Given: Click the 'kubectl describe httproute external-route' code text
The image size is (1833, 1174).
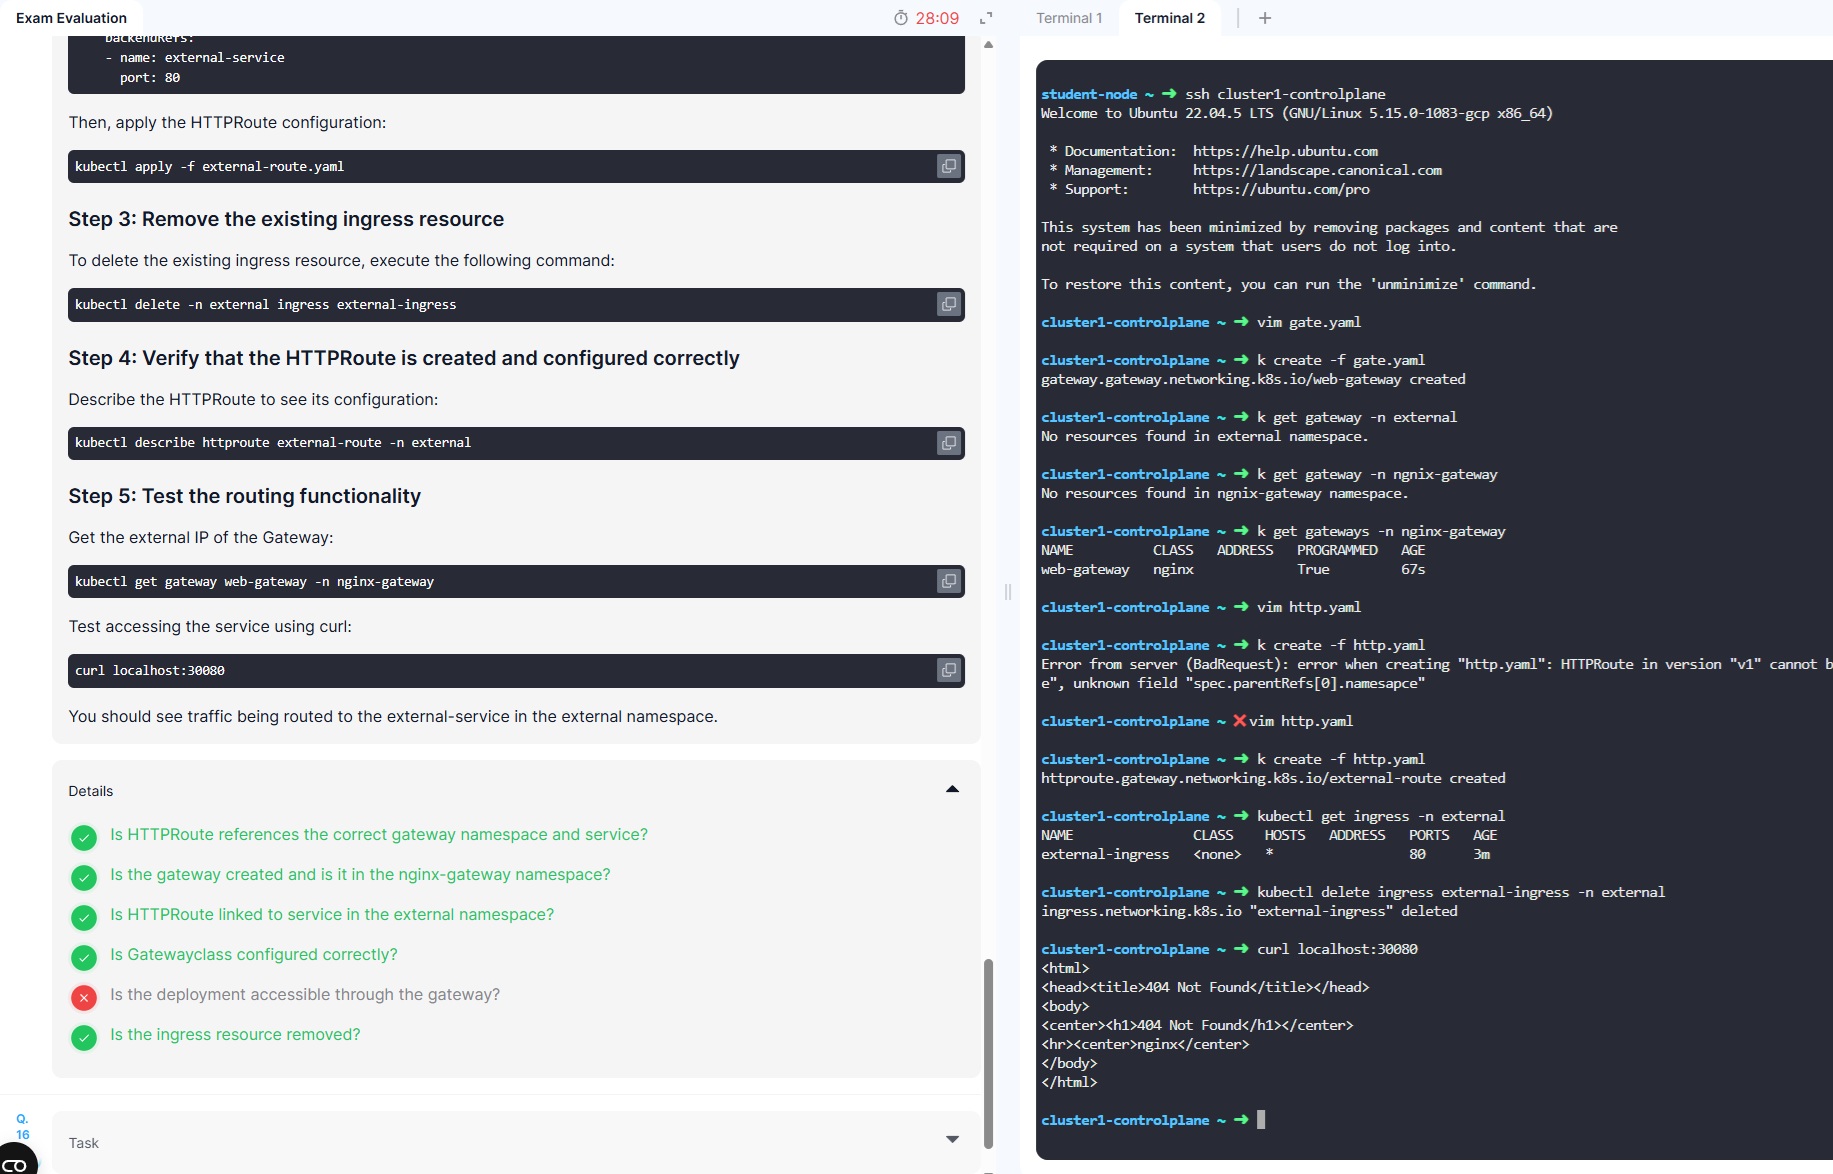Looking at the screenshot, I should pyautogui.click(x=272, y=442).
